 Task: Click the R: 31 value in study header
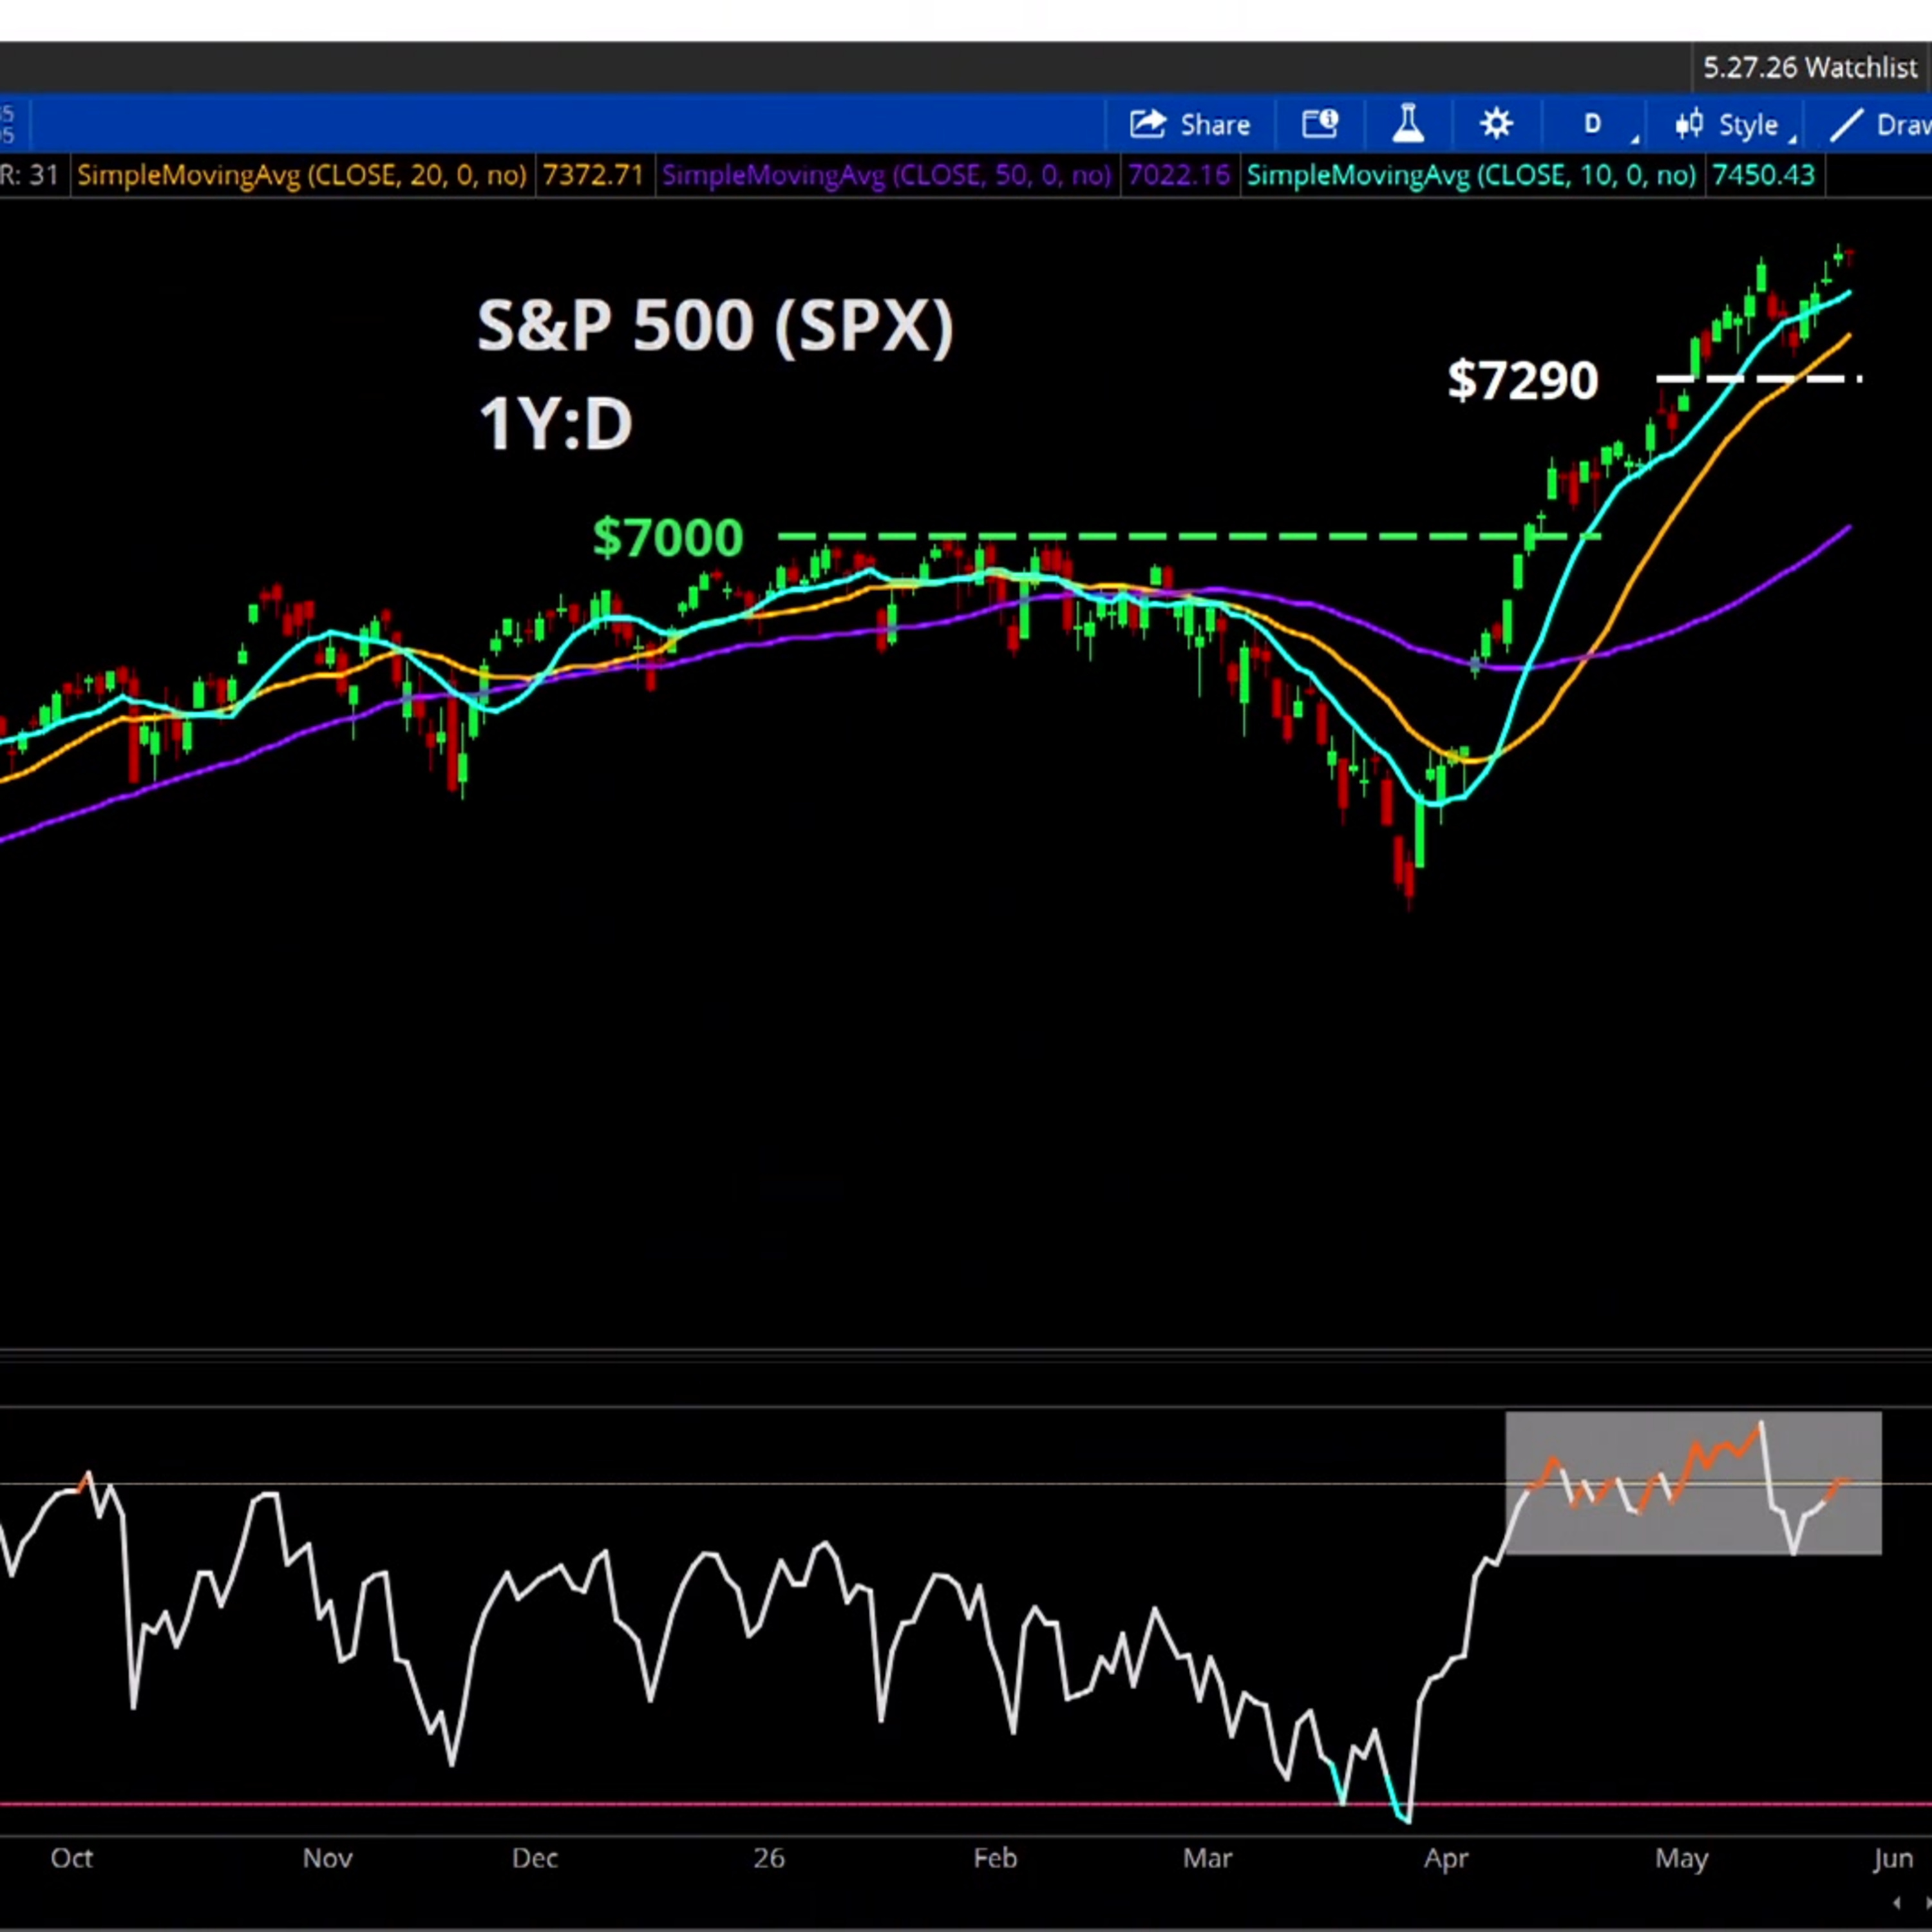click(30, 175)
